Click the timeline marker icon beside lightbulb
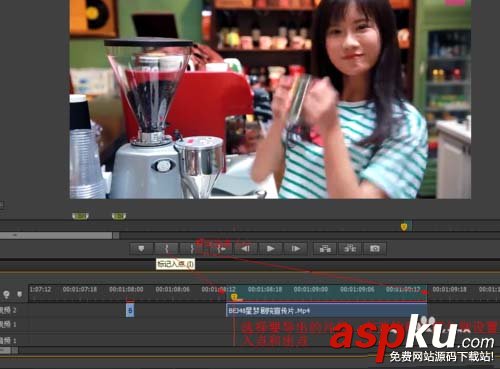 pos(19,294)
